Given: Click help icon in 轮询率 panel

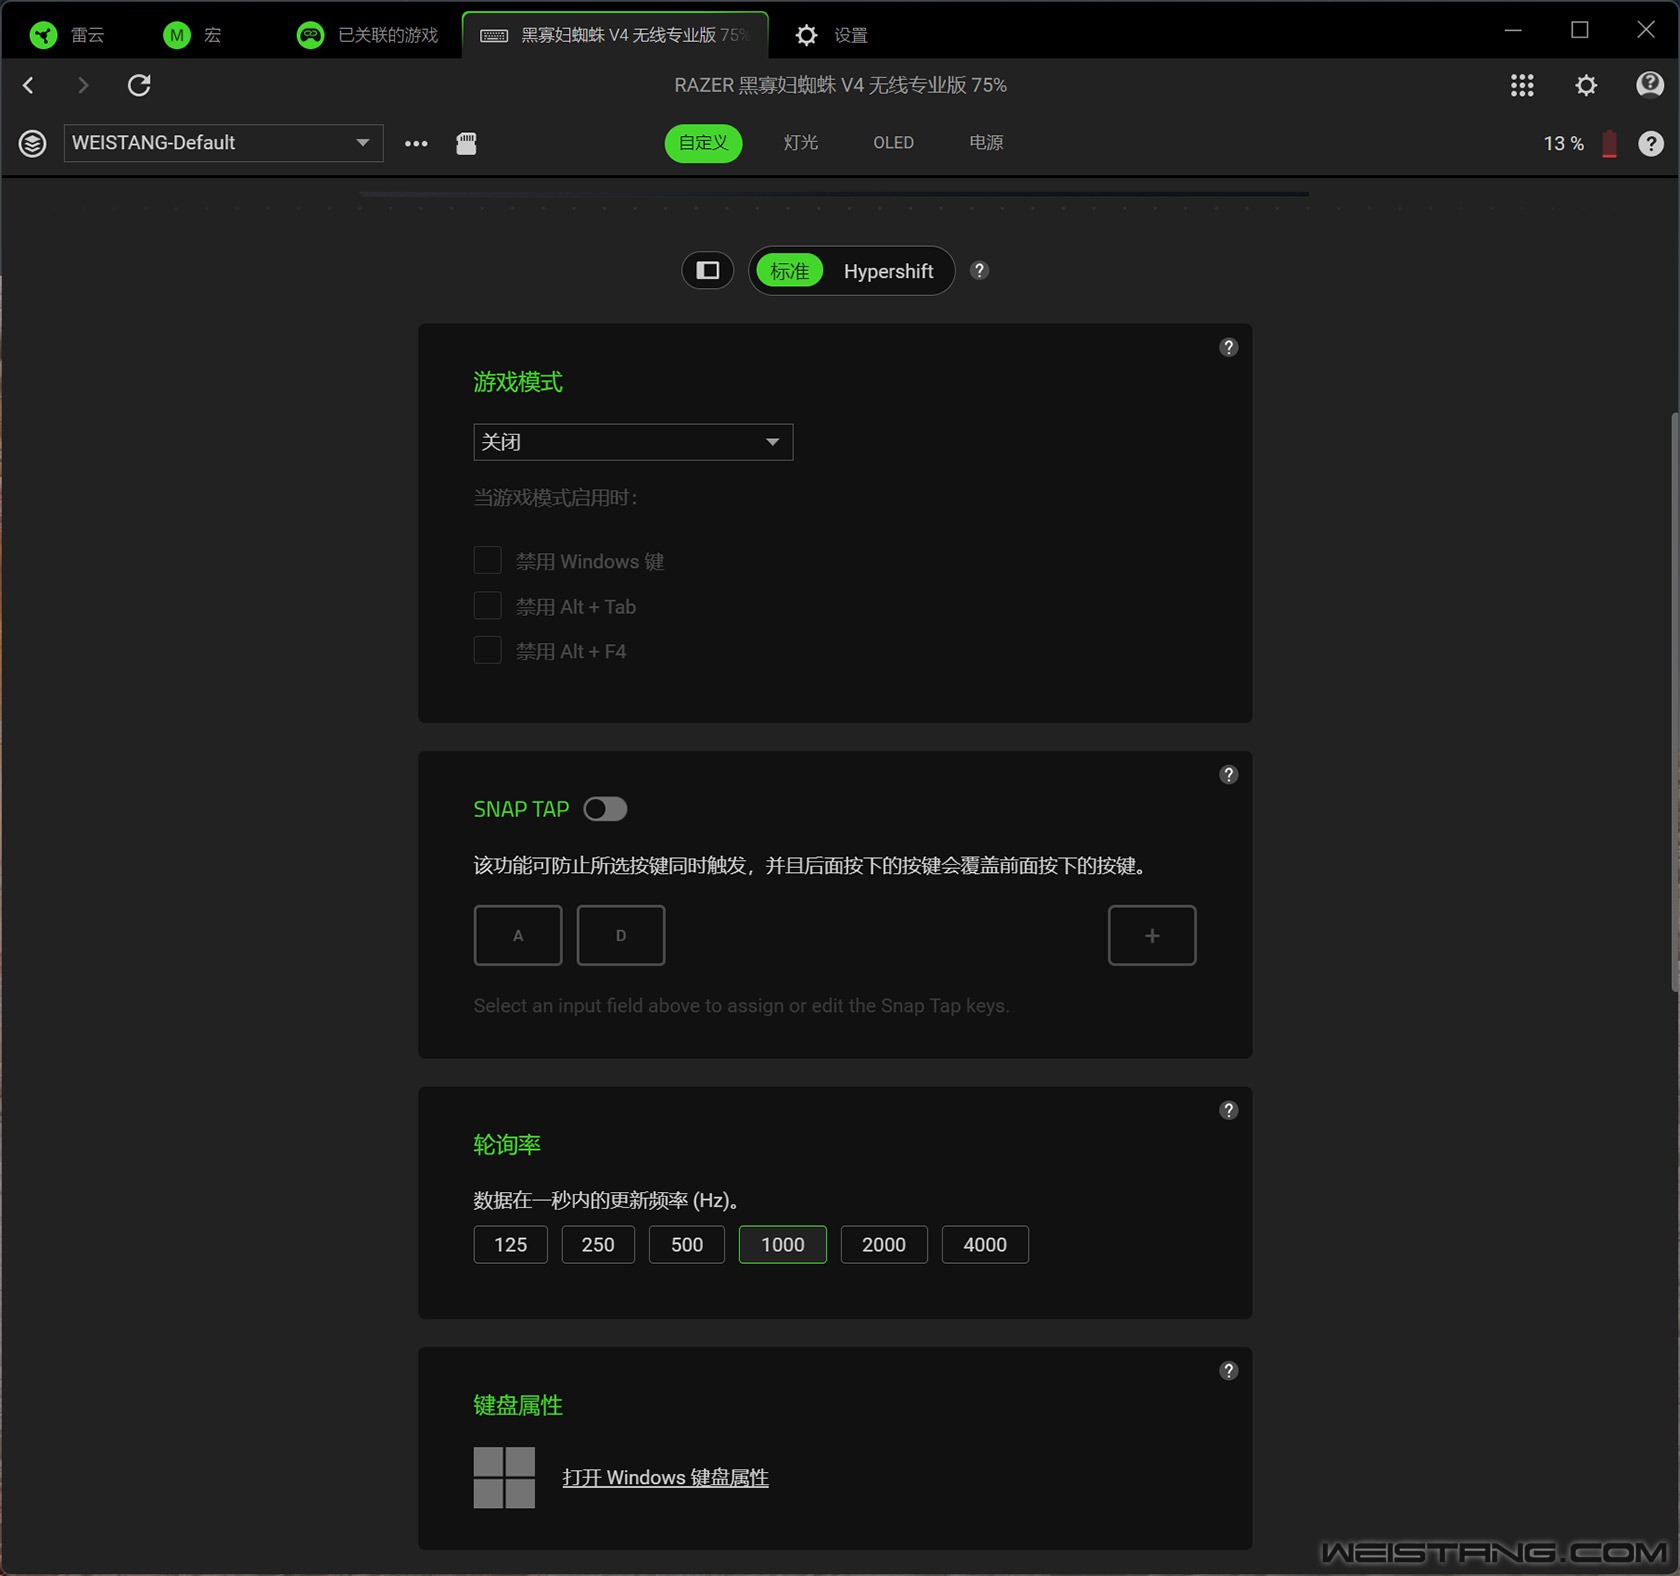Looking at the screenshot, I should click(x=1229, y=1110).
